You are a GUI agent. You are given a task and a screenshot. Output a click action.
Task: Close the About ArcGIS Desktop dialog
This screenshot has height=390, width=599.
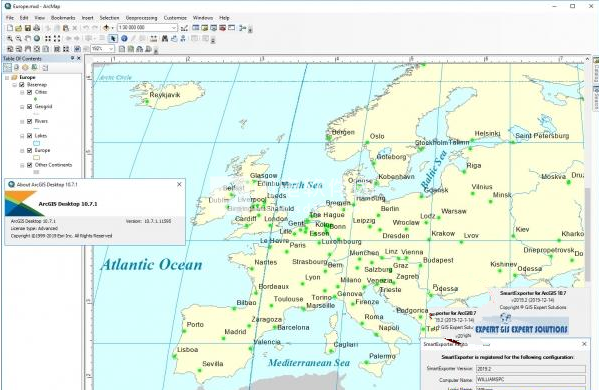click(x=179, y=184)
